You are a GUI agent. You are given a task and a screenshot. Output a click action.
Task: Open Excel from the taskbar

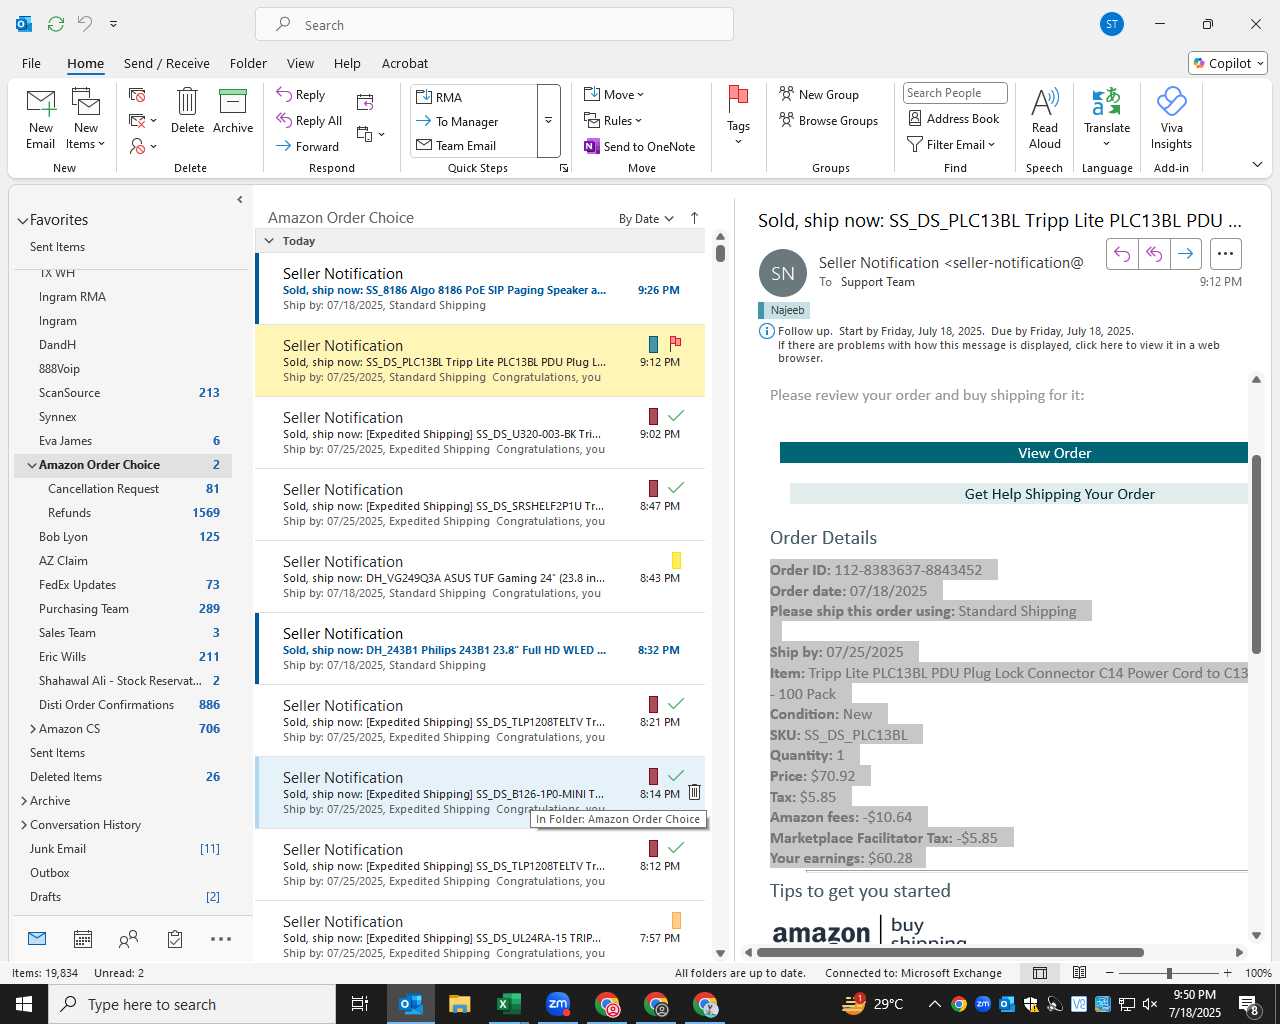[x=508, y=1004]
